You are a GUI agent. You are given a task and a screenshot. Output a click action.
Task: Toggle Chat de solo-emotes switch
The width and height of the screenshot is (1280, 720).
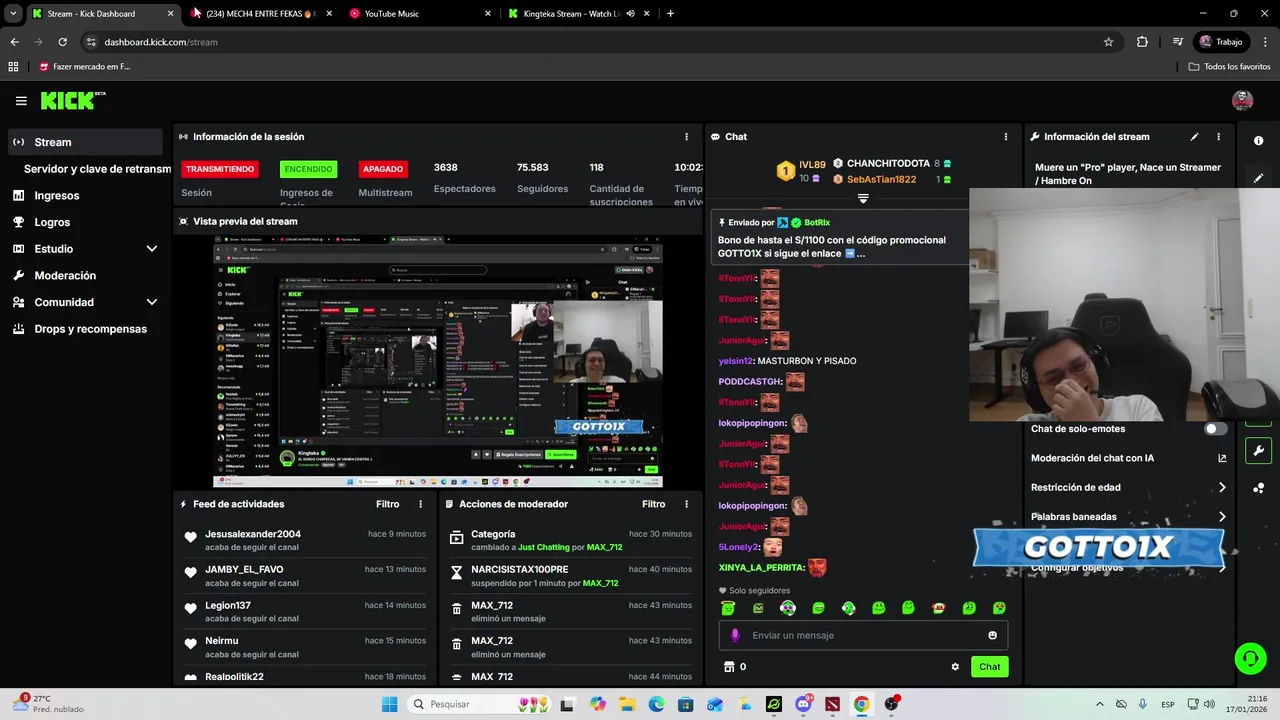coord(1215,429)
